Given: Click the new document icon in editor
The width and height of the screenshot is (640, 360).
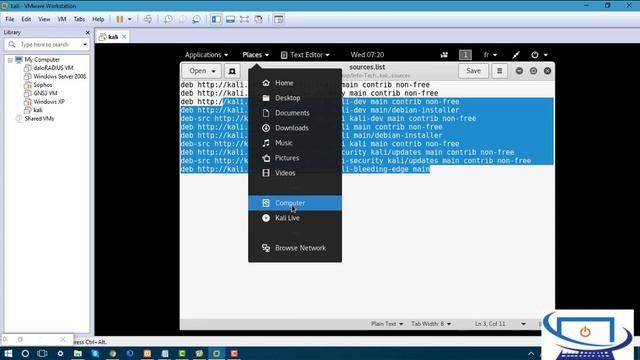Looking at the screenshot, I should pos(232,71).
